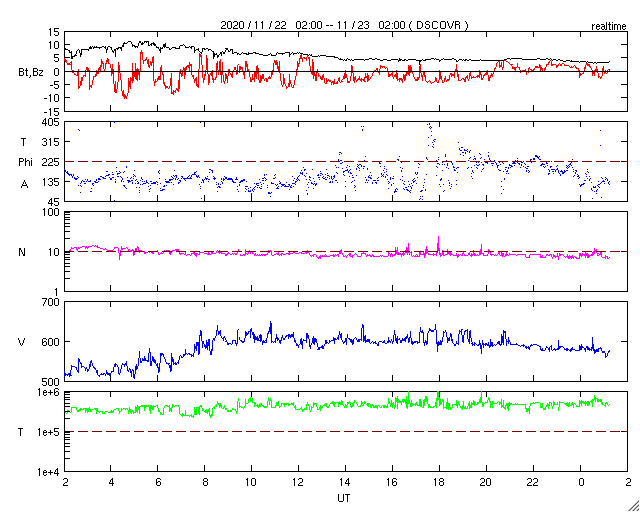Click the '315' tick value
The width and height of the screenshot is (640, 512).
pos(51,142)
